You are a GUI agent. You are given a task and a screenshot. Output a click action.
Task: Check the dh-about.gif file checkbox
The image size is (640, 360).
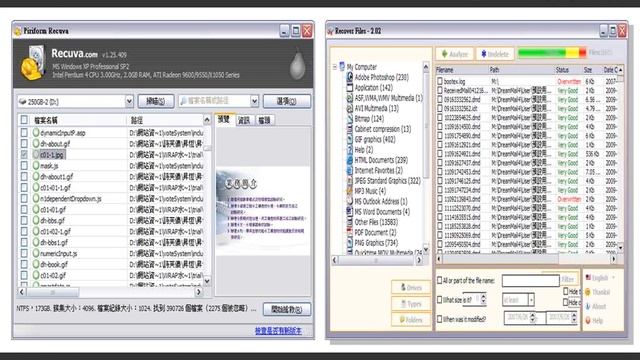click(24, 144)
